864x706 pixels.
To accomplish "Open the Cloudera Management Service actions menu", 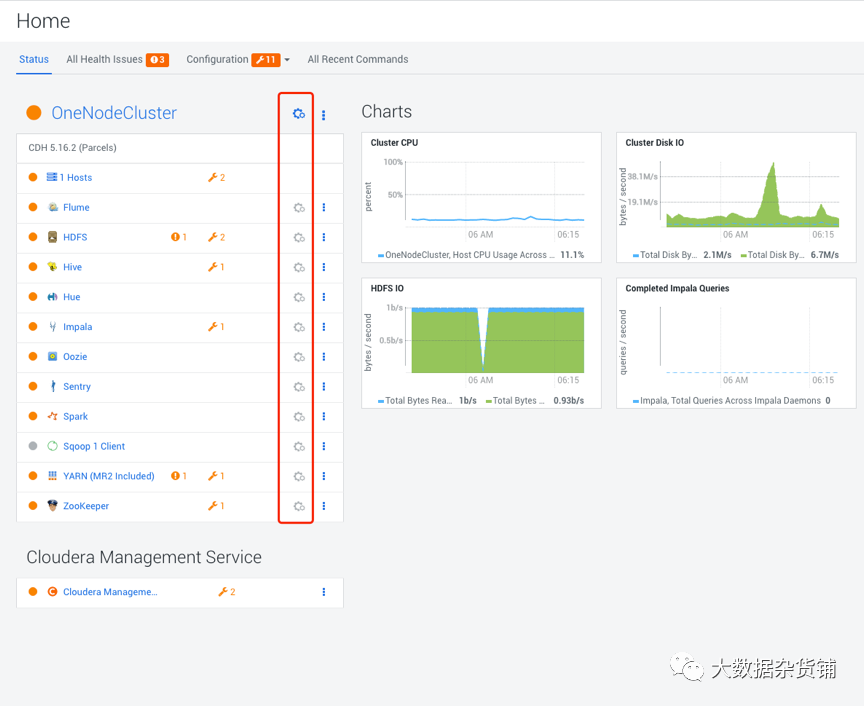I will coord(324,592).
